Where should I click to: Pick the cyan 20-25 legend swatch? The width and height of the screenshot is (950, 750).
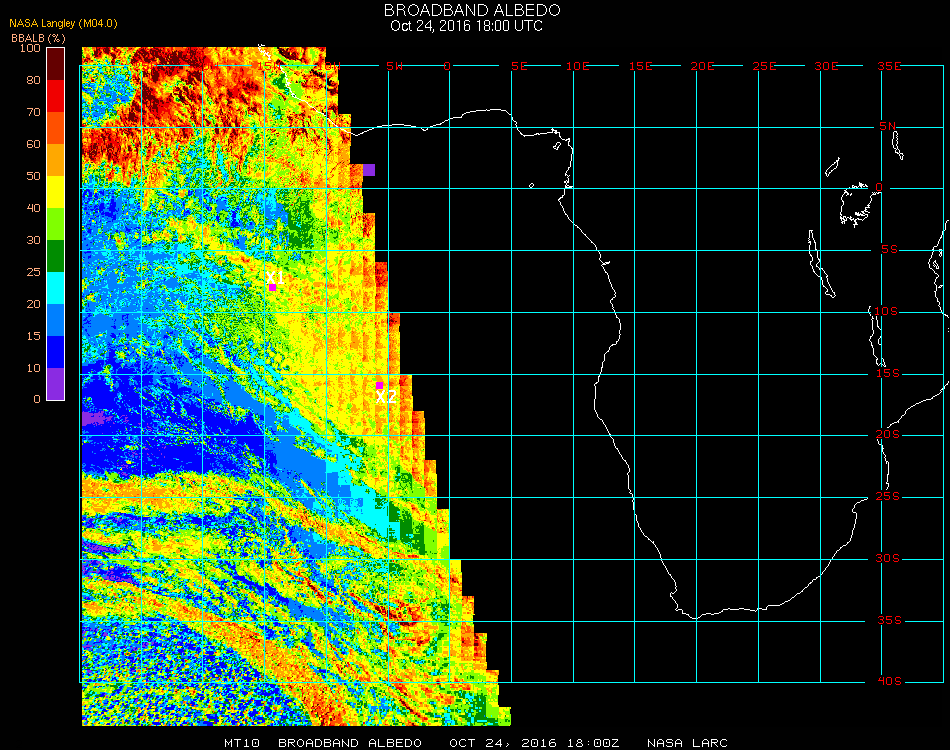56,288
